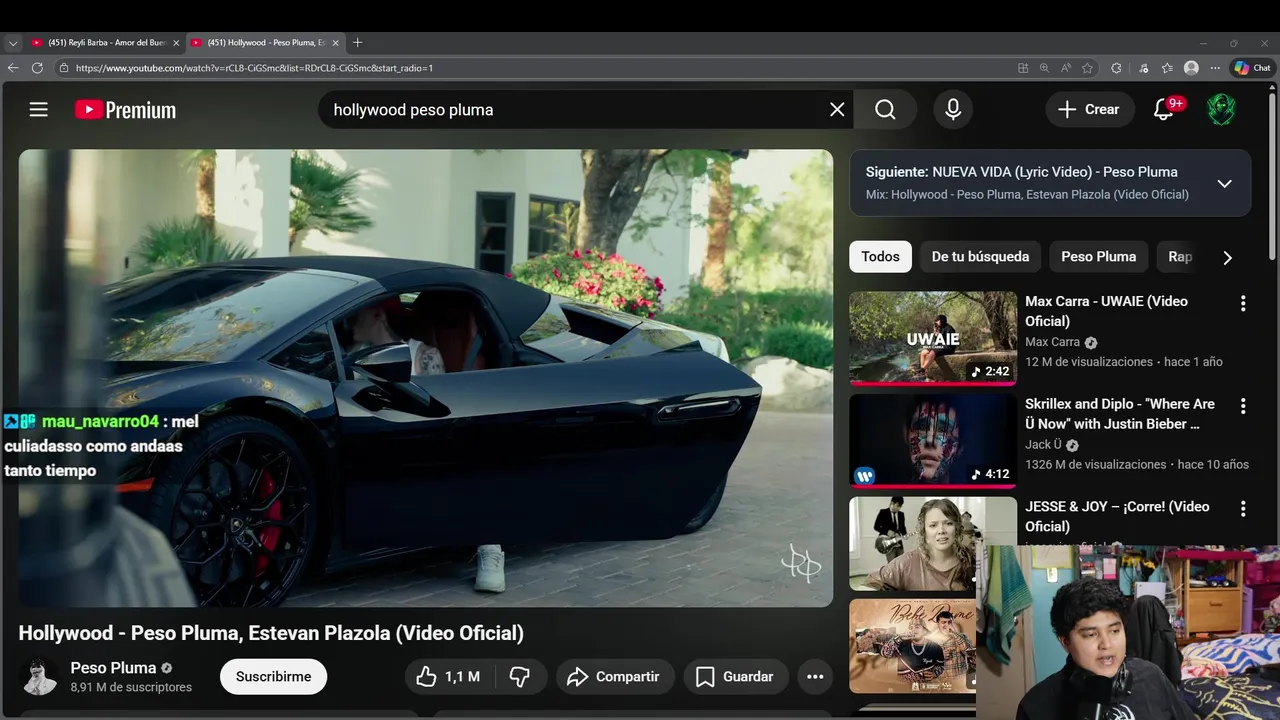
Task: Click the Compartir share button
Action: point(615,677)
